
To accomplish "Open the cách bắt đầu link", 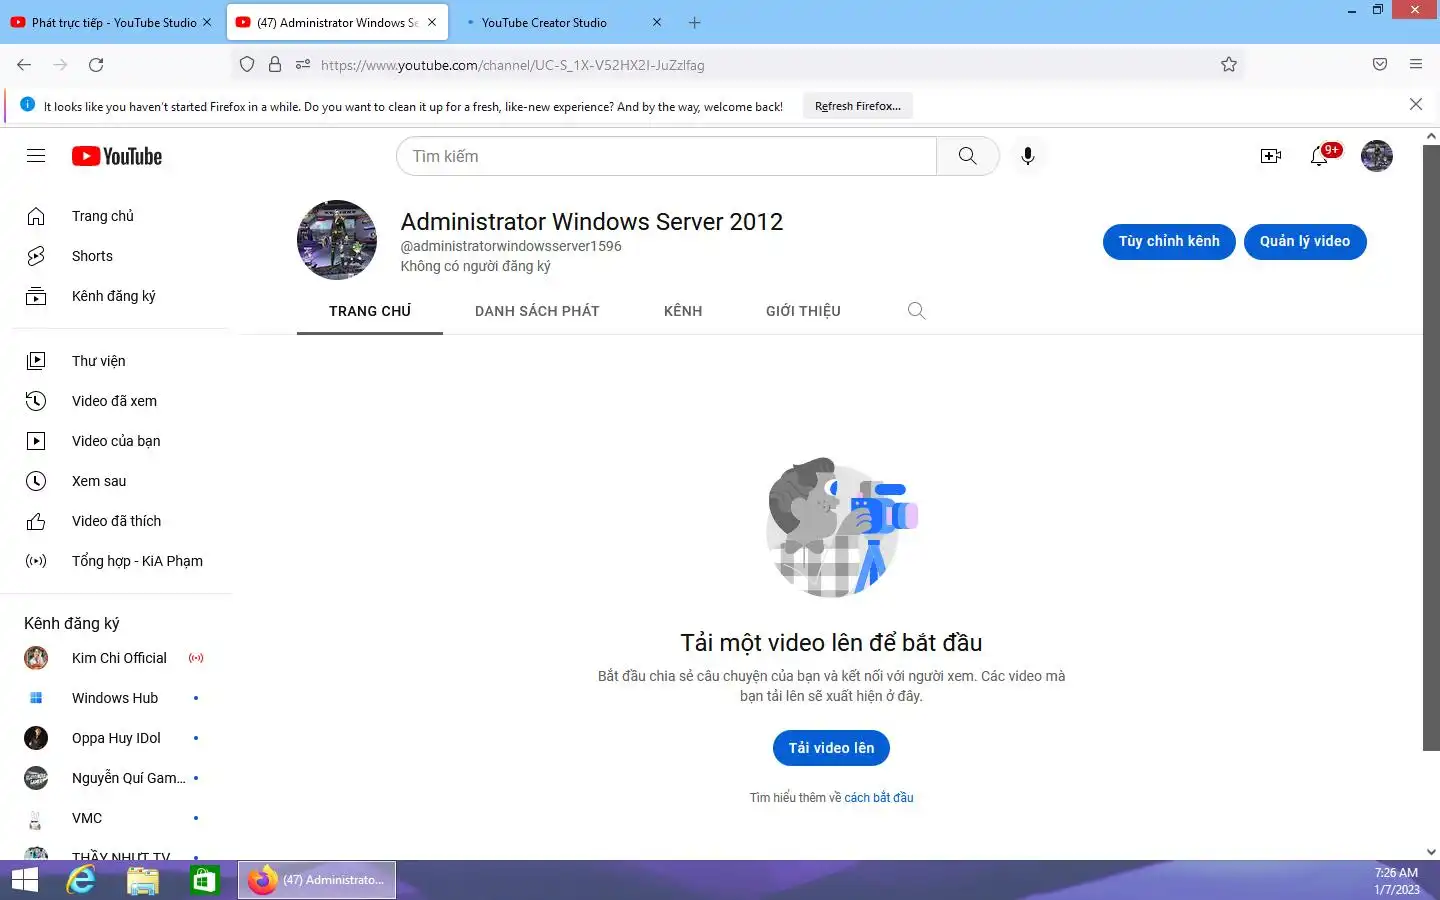I will pyautogui.click(x=879, y=798).
